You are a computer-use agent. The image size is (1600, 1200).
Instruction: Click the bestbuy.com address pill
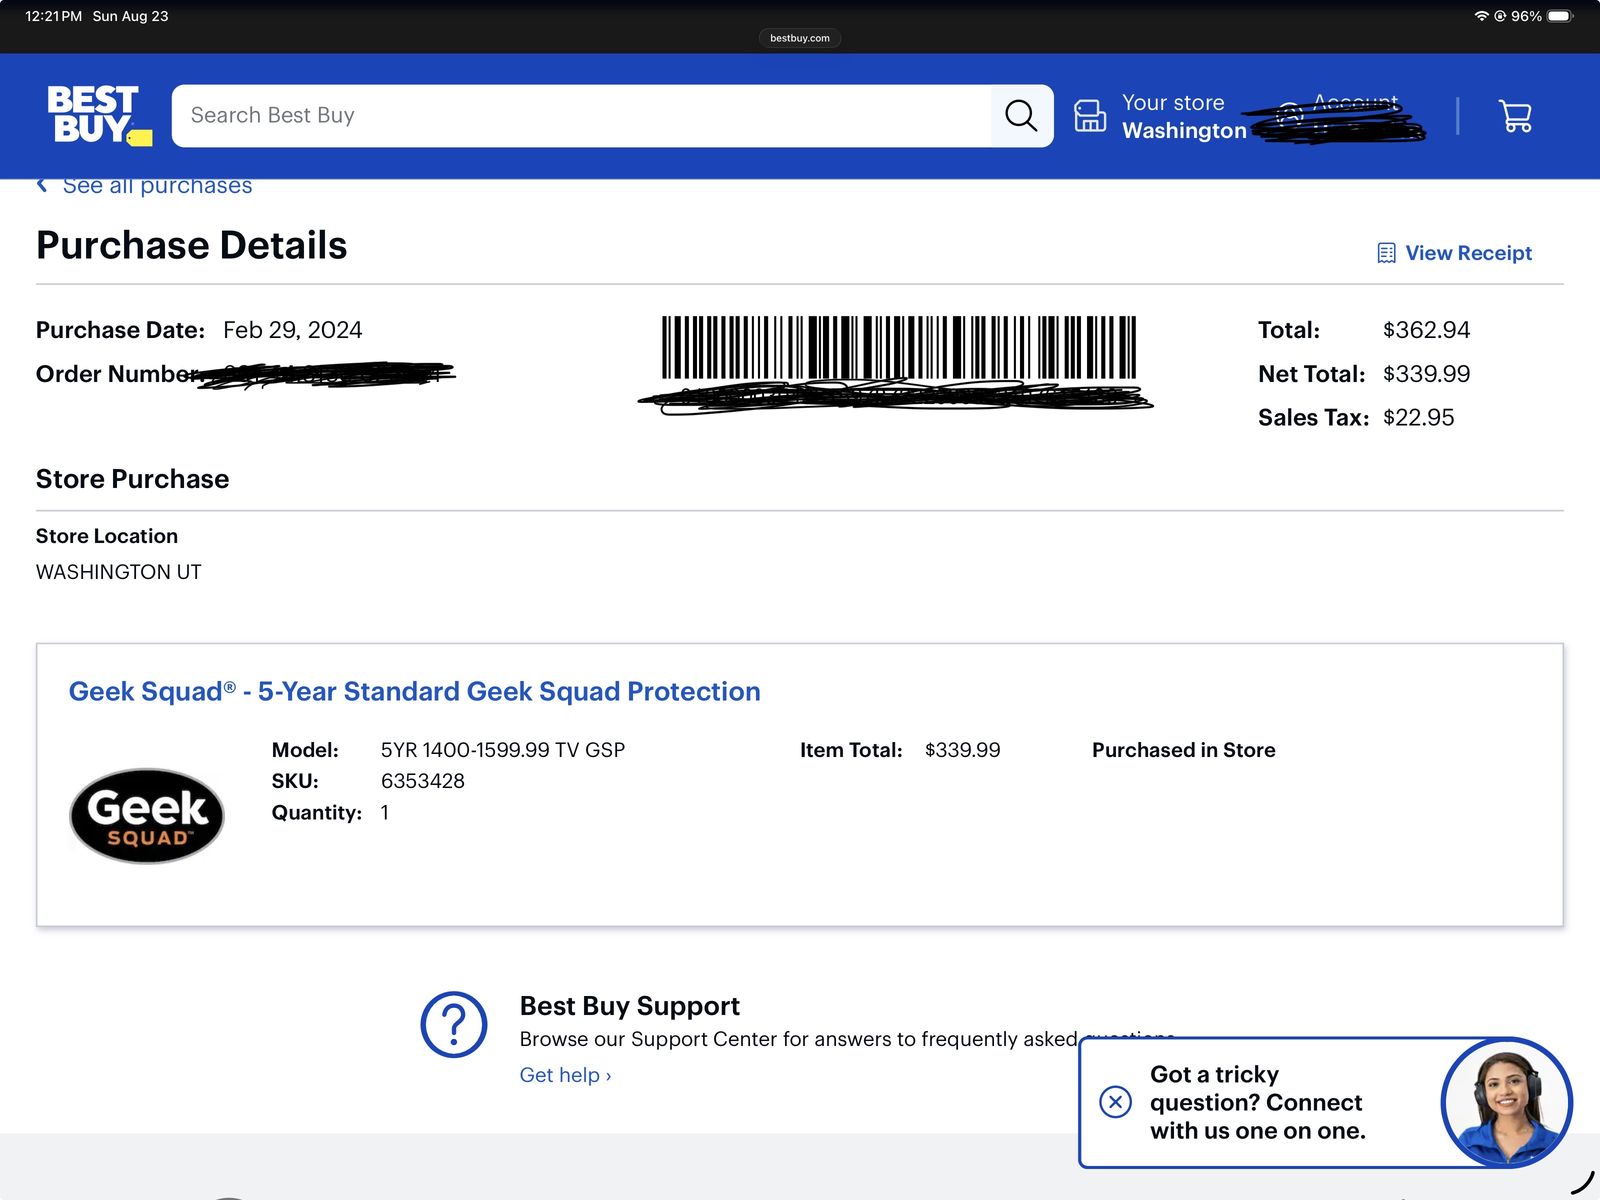click(800, 38)
